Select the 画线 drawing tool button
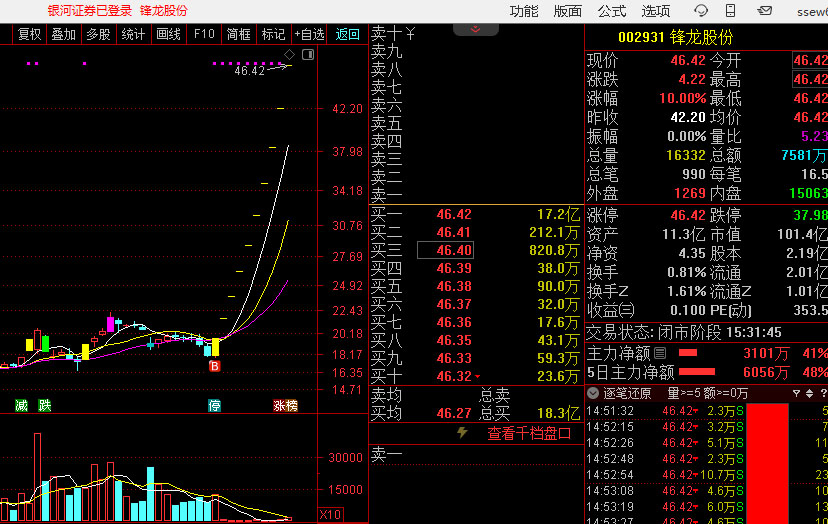This screenshot has height=524, width=828. point(168,34)
